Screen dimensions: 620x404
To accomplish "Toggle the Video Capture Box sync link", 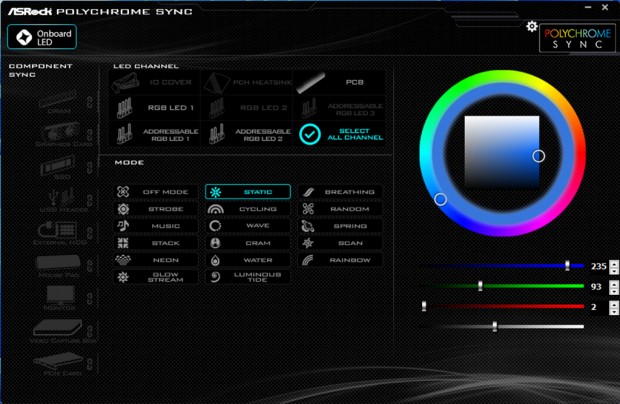I will [x=90, y=331].
